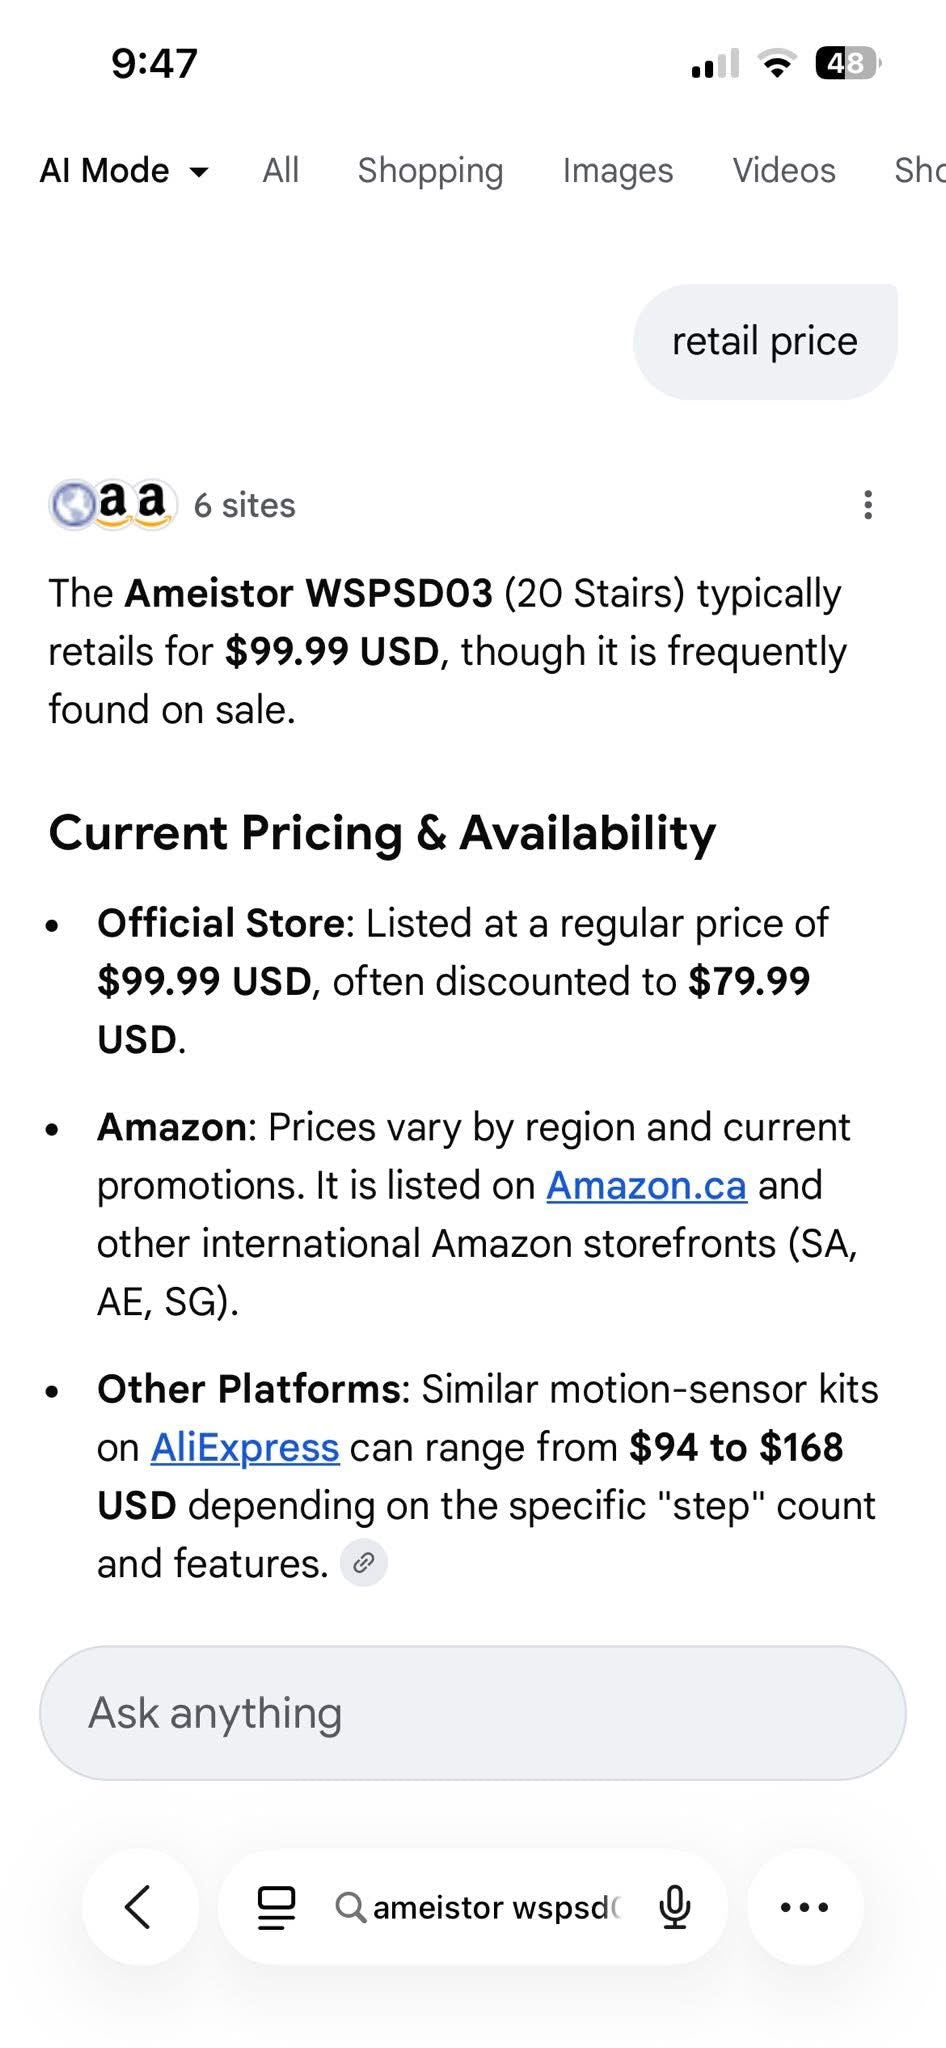Image resolution: width=946 pixels, height=2048 pixels.
Task: Switch to the All tab
Action: 281,171
